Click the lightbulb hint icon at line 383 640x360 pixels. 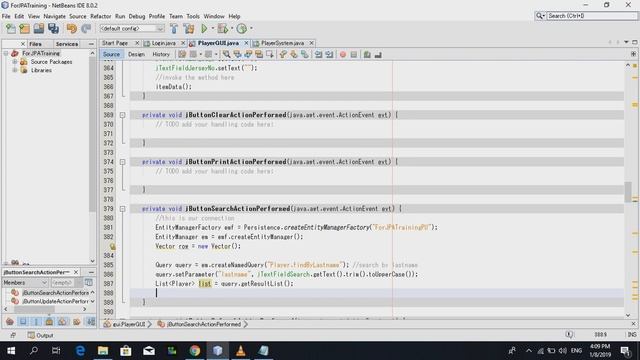[x=112, y=247]
